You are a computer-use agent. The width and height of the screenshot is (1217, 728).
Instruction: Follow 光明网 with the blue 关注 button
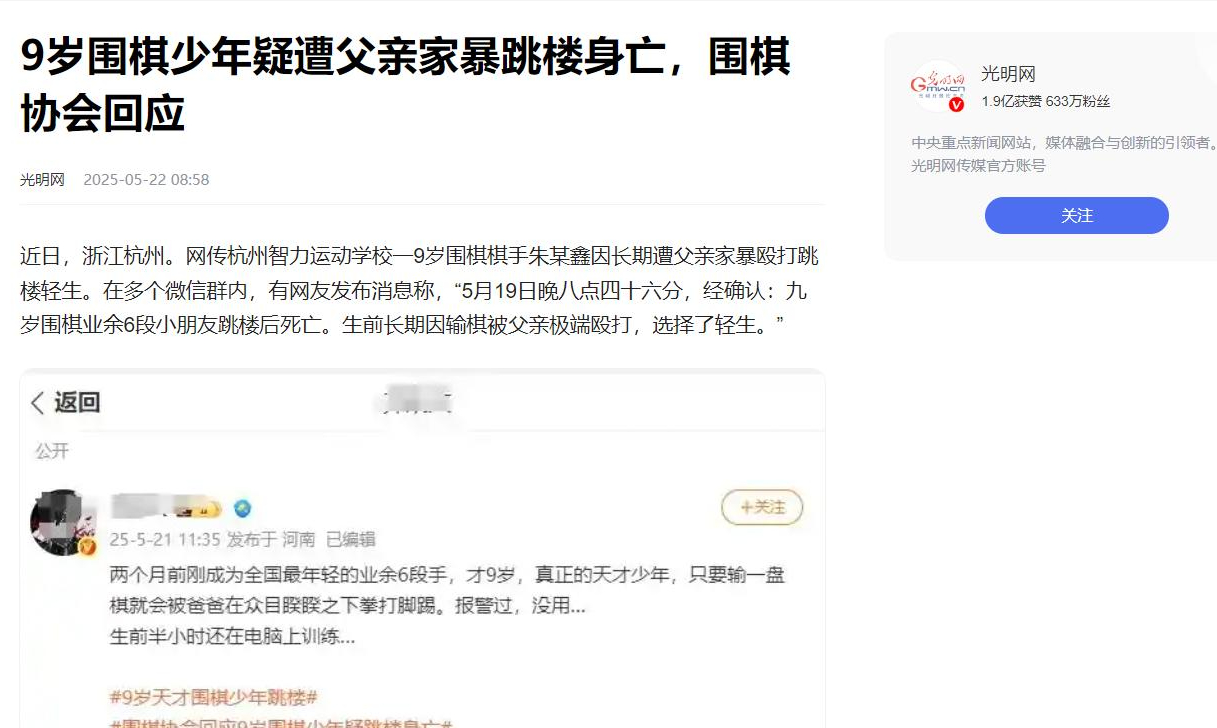[1076, 216]
